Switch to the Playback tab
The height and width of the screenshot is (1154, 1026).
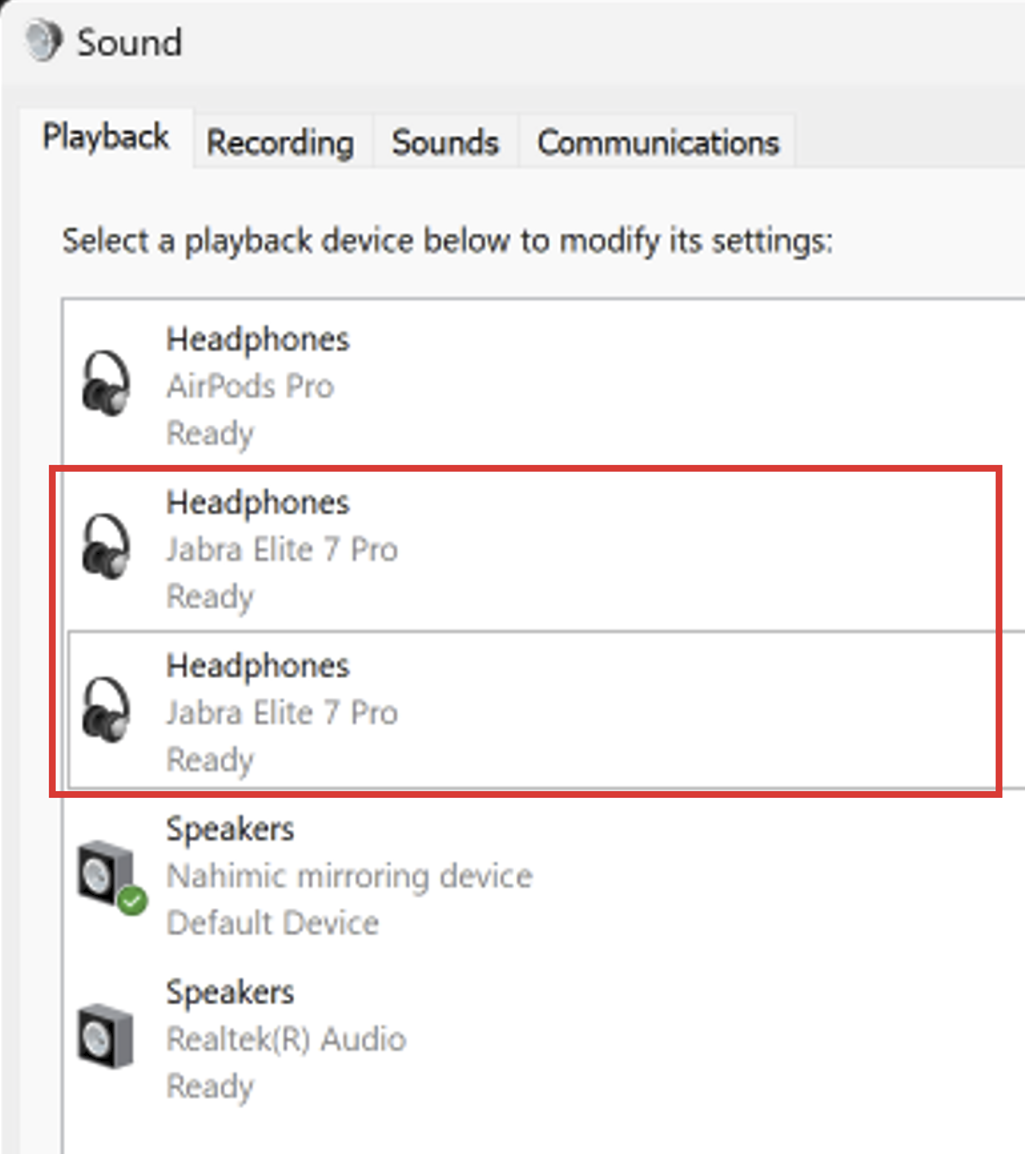pos(105,137)
